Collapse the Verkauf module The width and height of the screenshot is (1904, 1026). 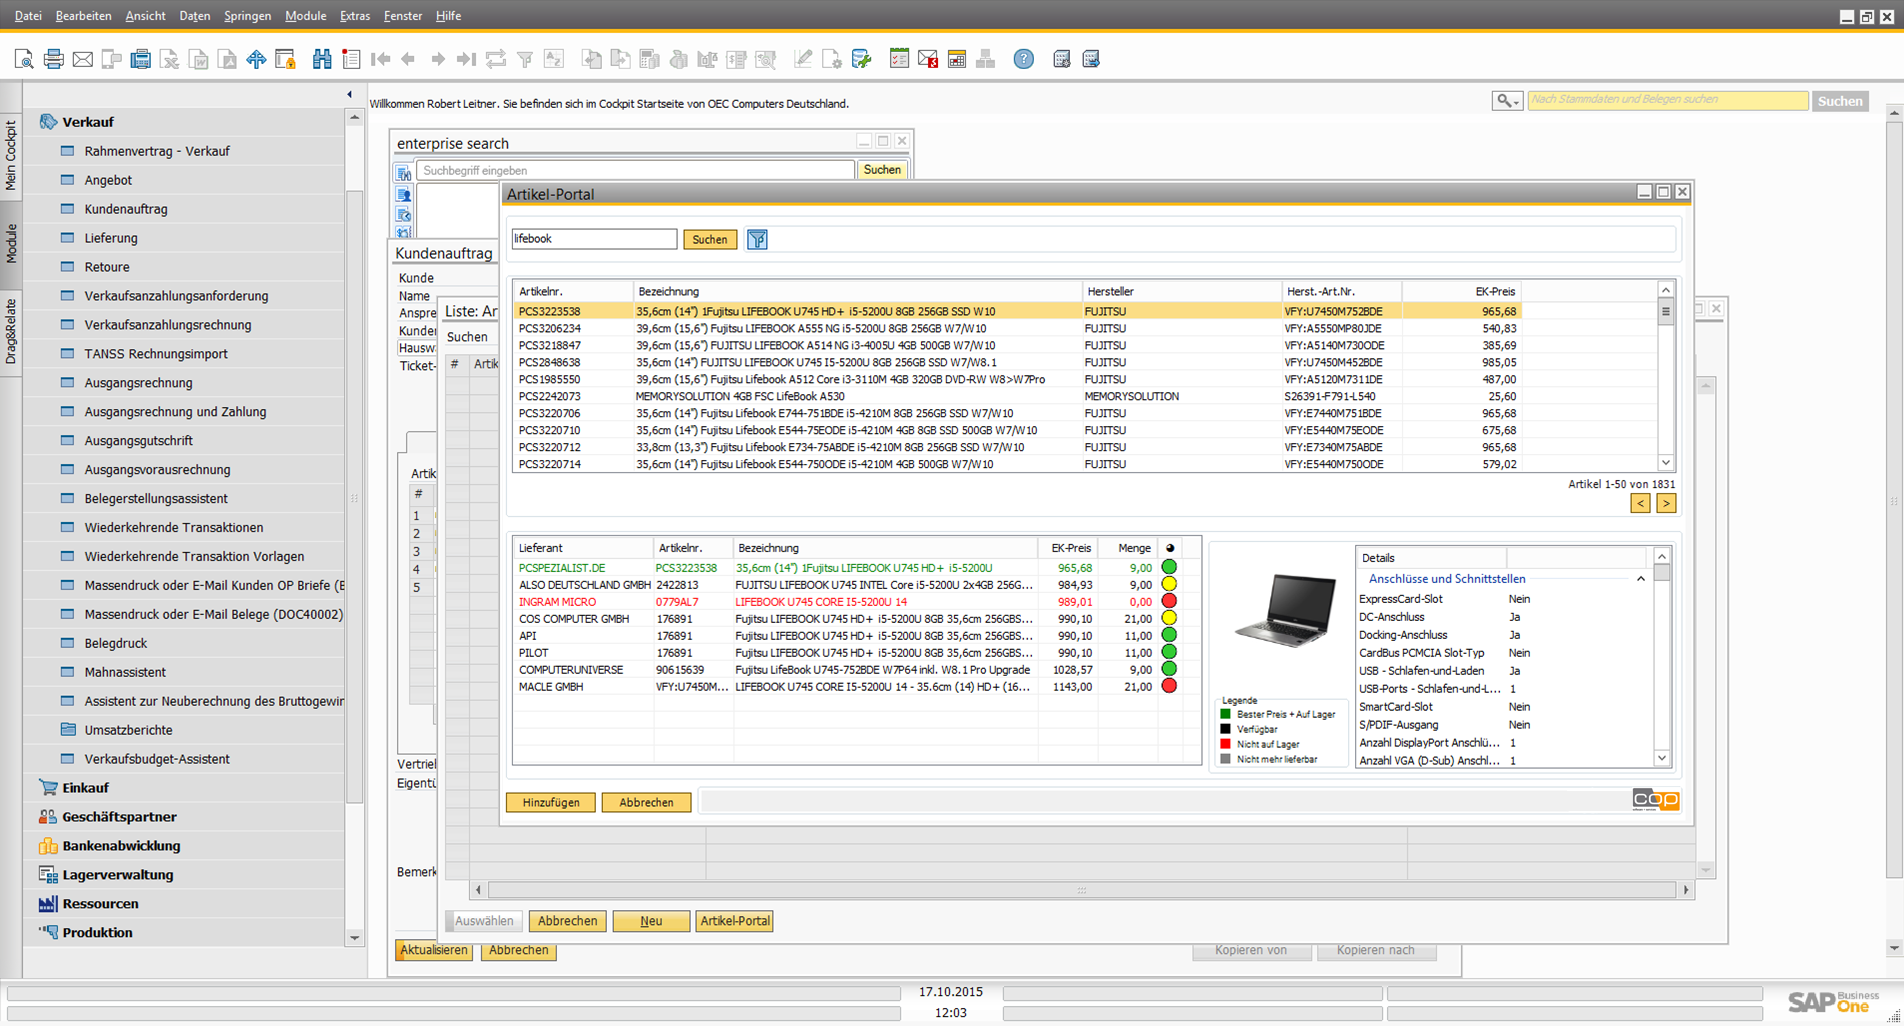[x=88, y=122]
